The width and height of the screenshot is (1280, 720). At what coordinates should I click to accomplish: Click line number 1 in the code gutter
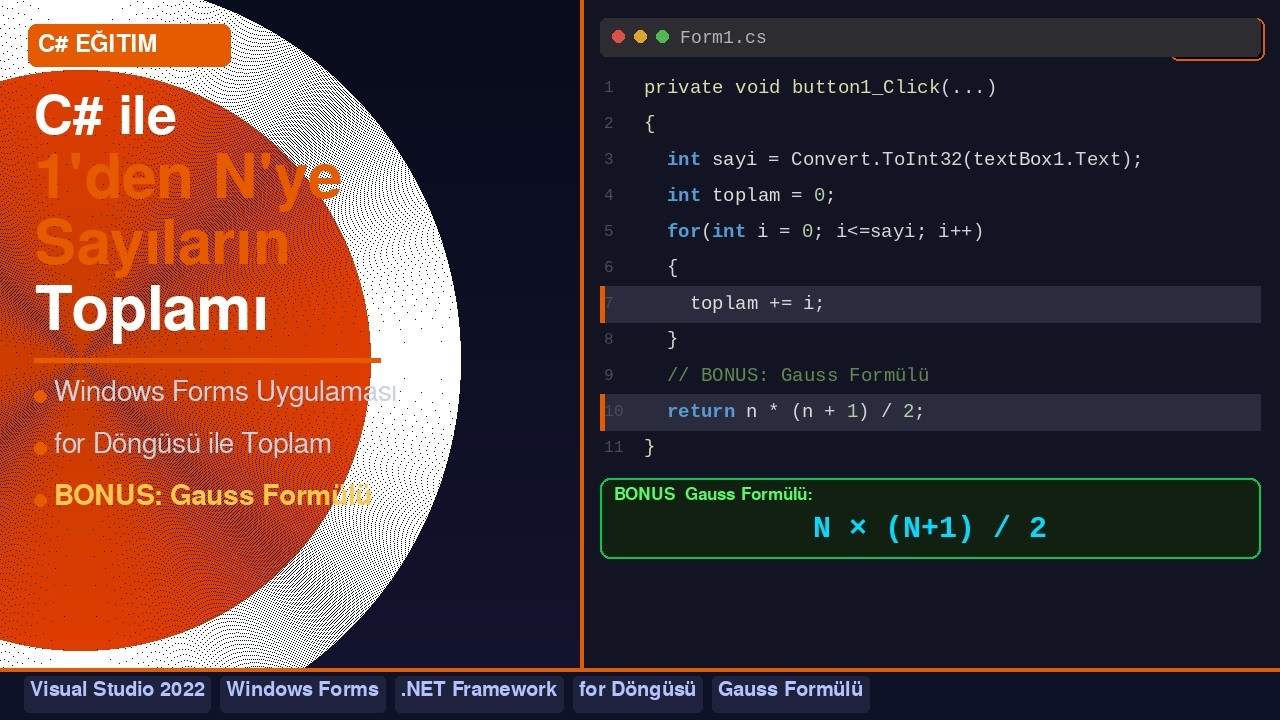click(x=608, y=87)
